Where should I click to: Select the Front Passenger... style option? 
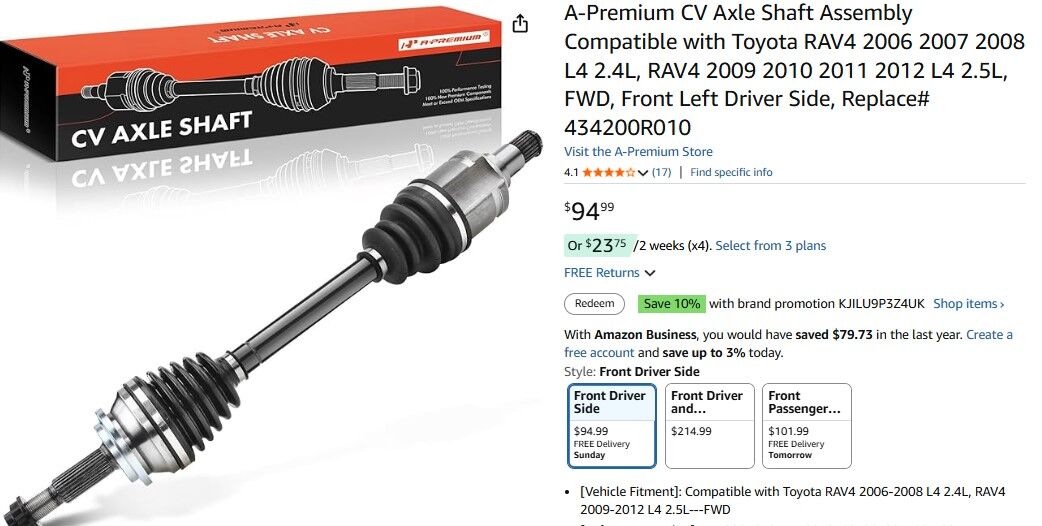[807, 426]
